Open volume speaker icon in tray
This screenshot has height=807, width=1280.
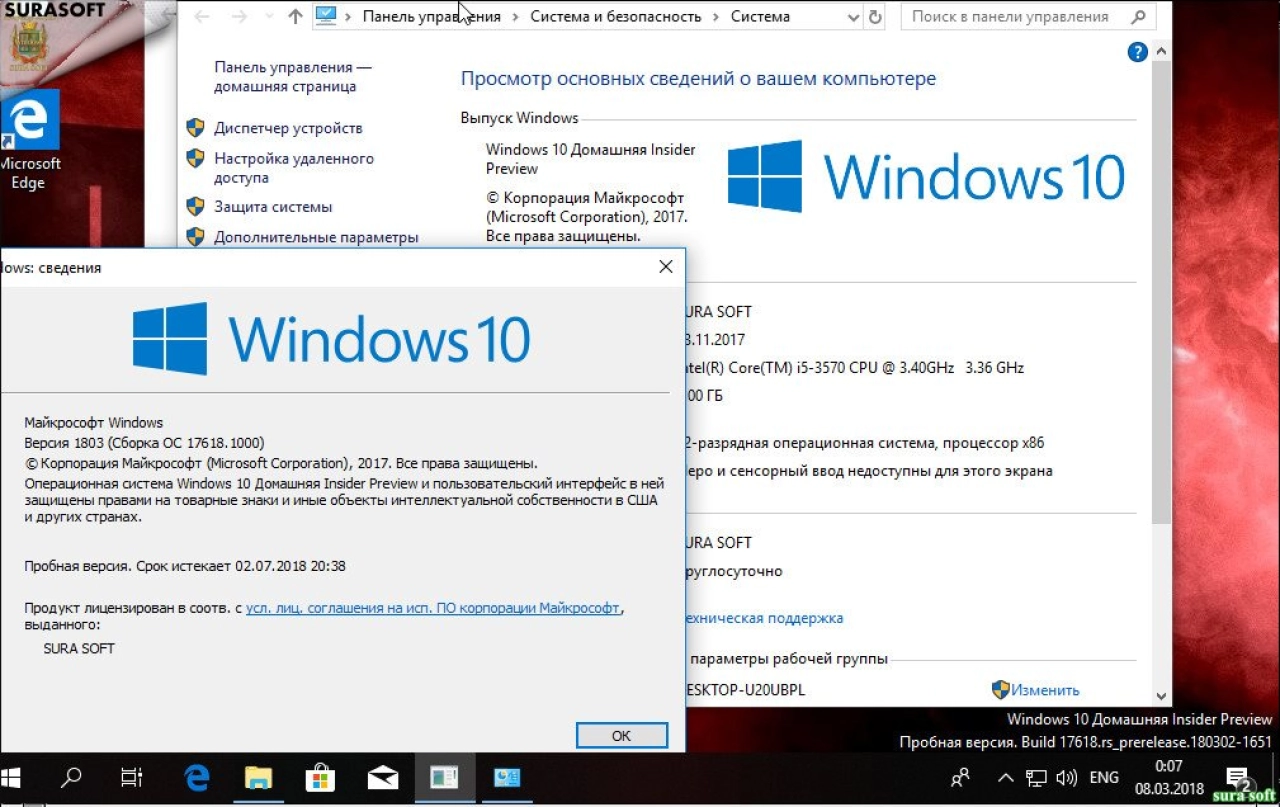point(1066,778)
